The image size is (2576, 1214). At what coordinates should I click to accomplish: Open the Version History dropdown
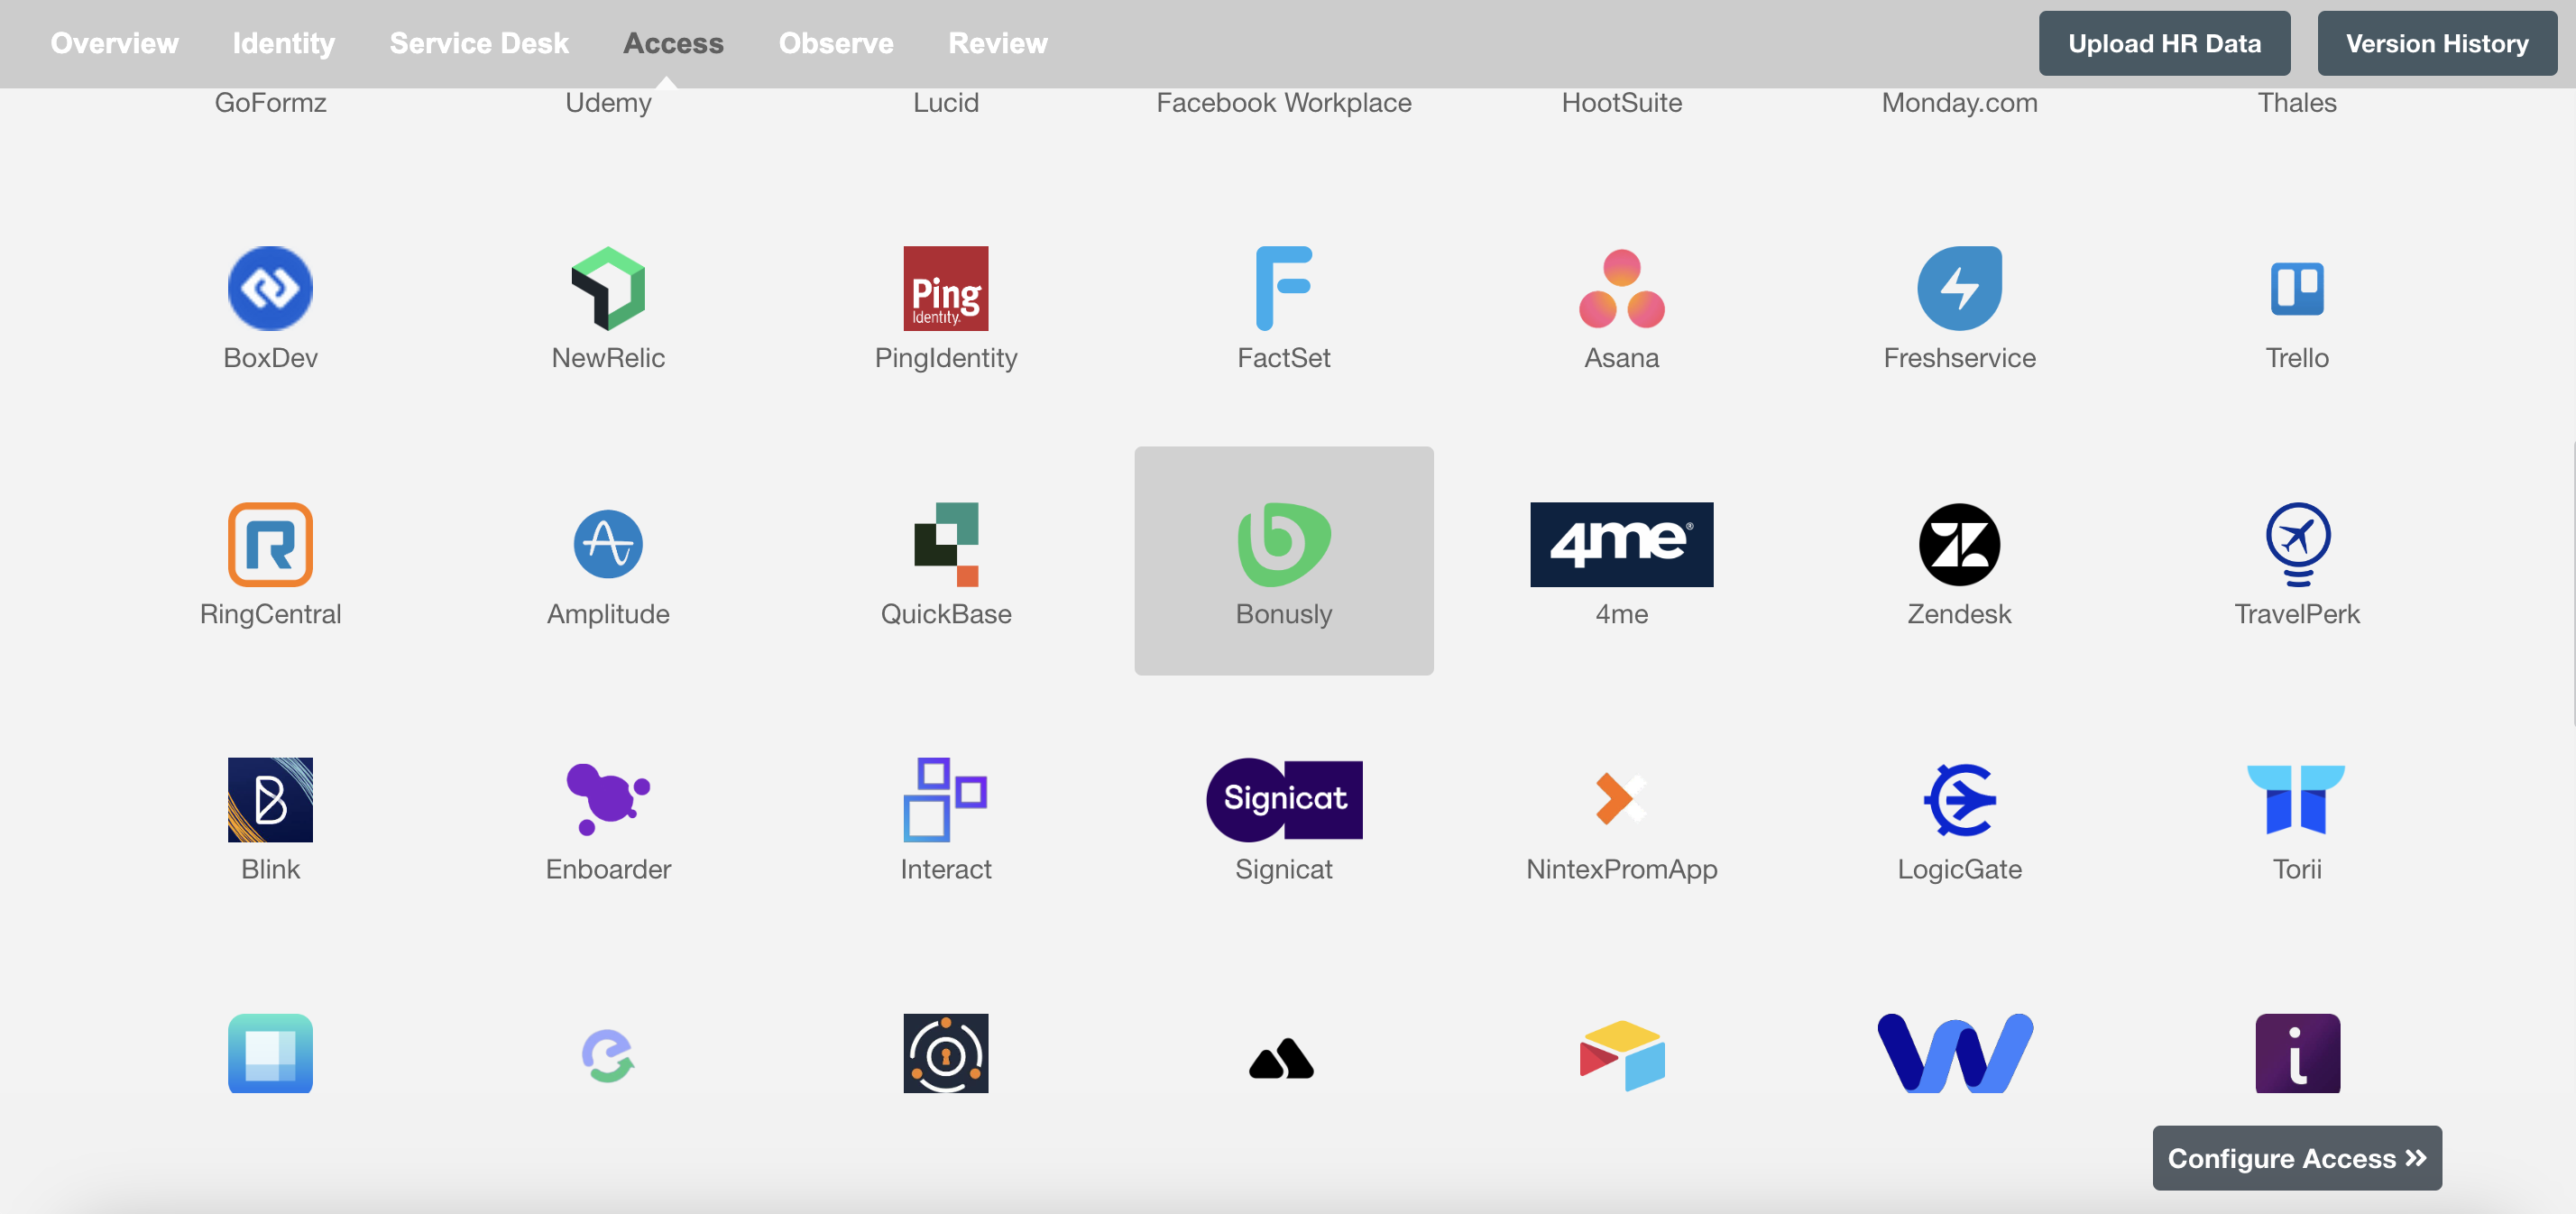[x=2436, y=41]
